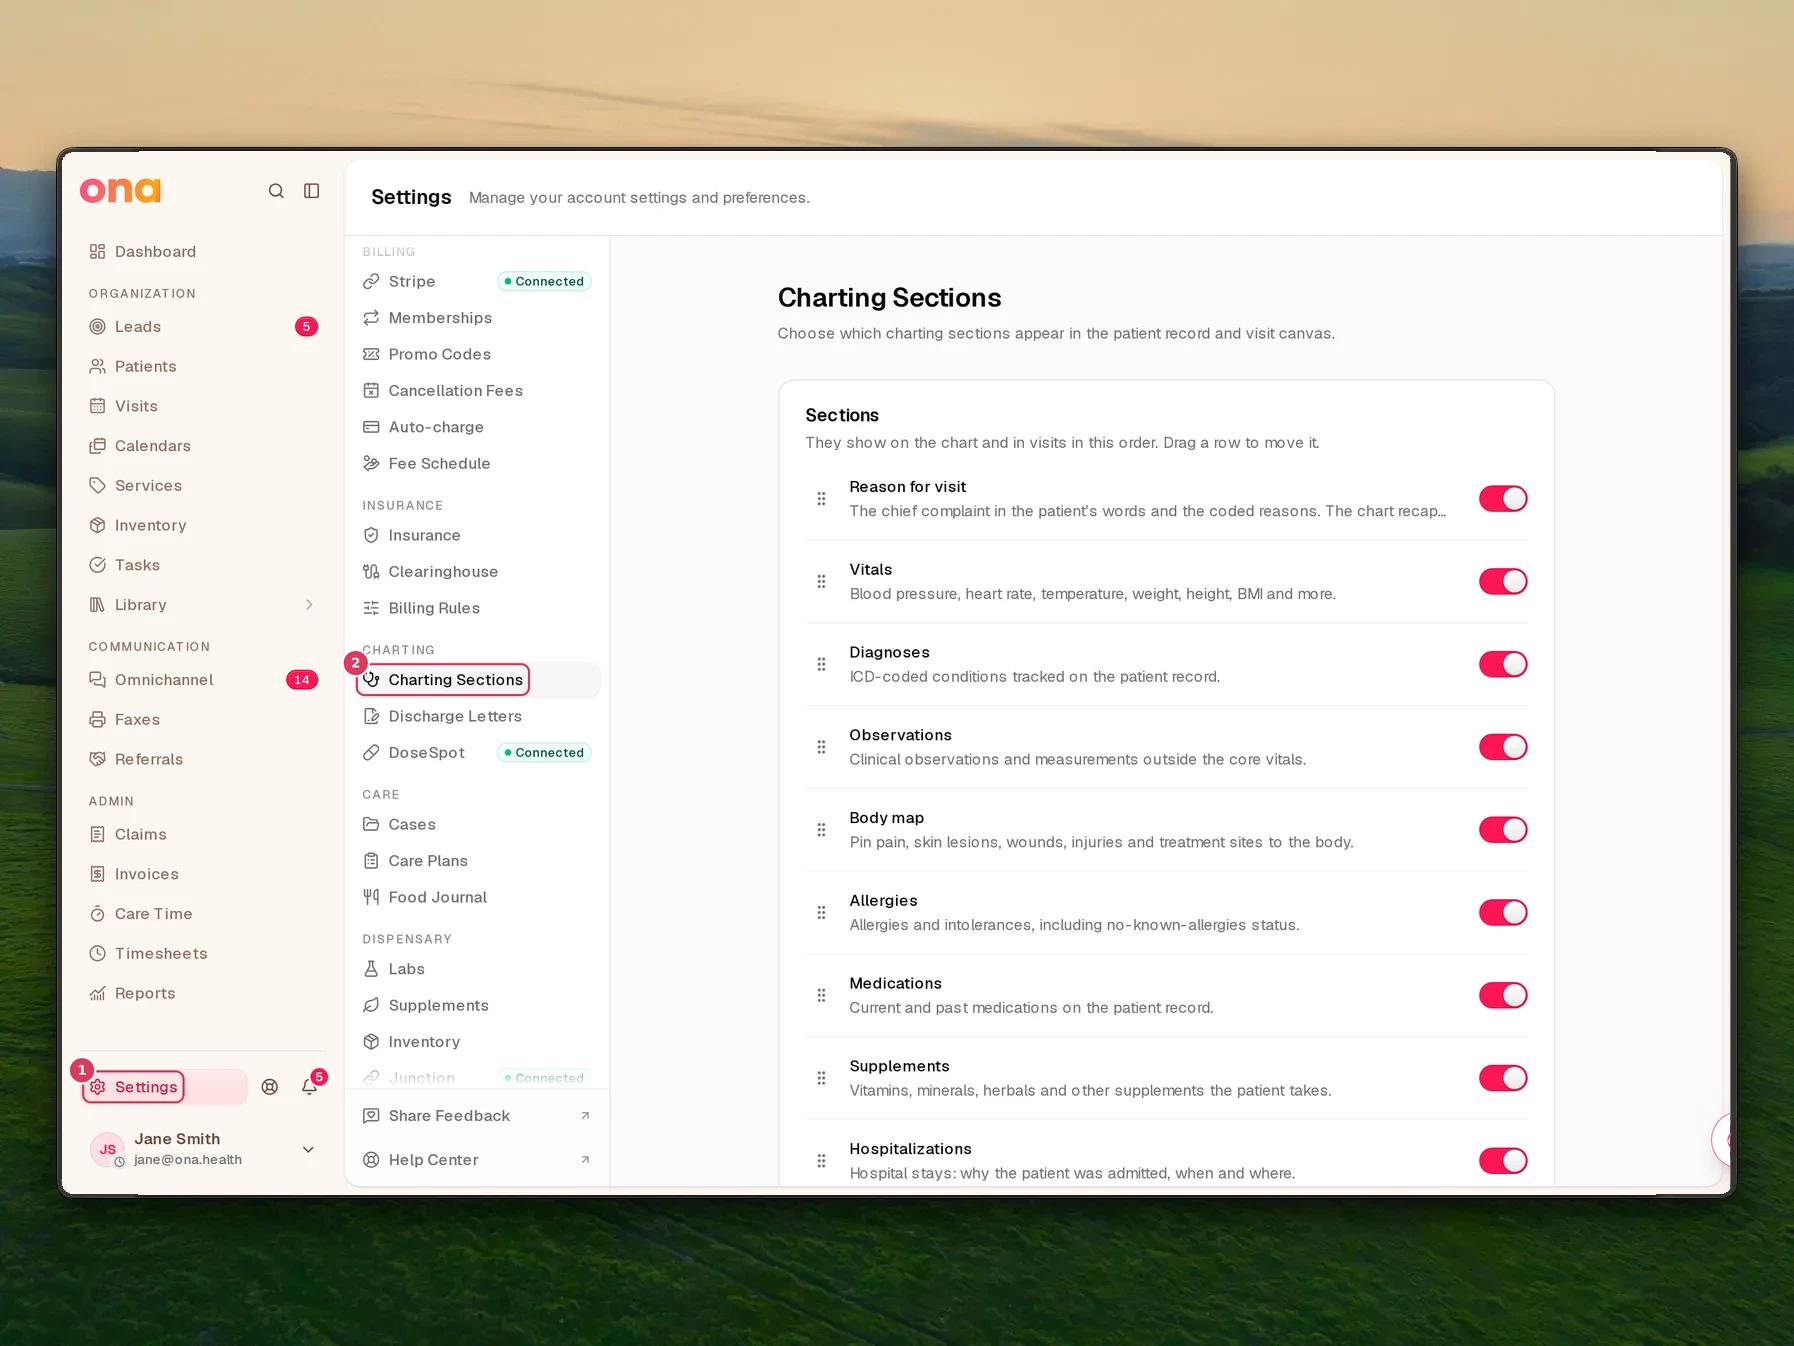Image resolution: width=1794 pixels, height=1346 pixels.
Task: Open Cancellation Fees settings
Action: pyautogui.click(x=477, y=391)
